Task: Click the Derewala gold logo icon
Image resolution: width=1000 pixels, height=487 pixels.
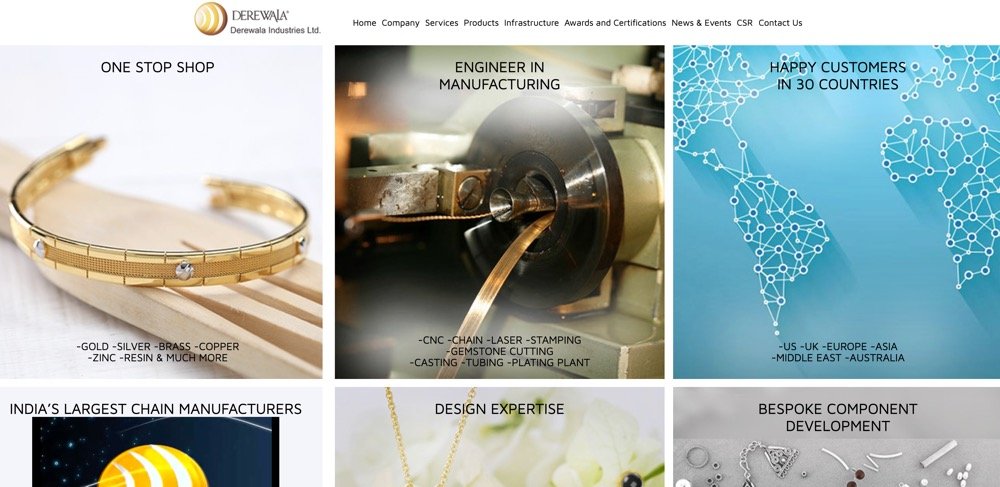Action: tap(211, 18)
